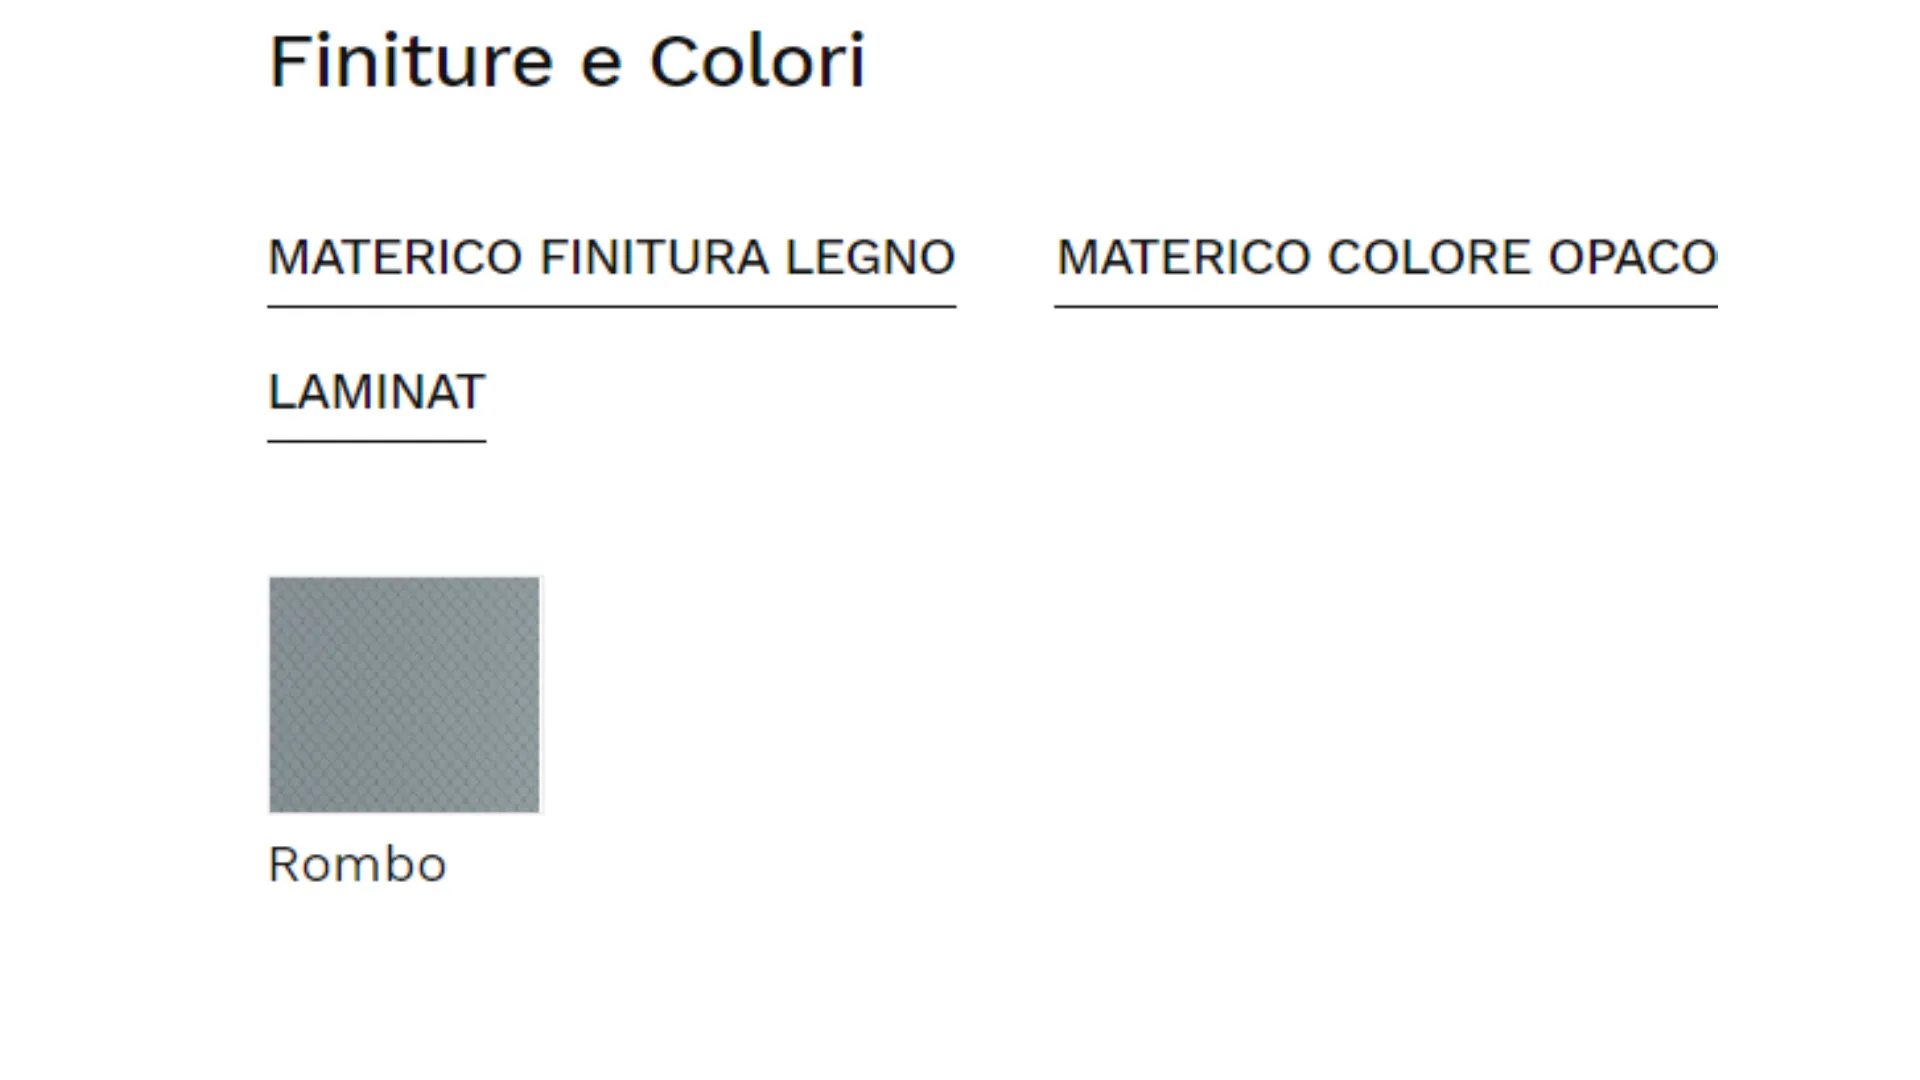View the laminate finishes category
The width and height of the screenshot is (1920, 1080).
point(376,392)
